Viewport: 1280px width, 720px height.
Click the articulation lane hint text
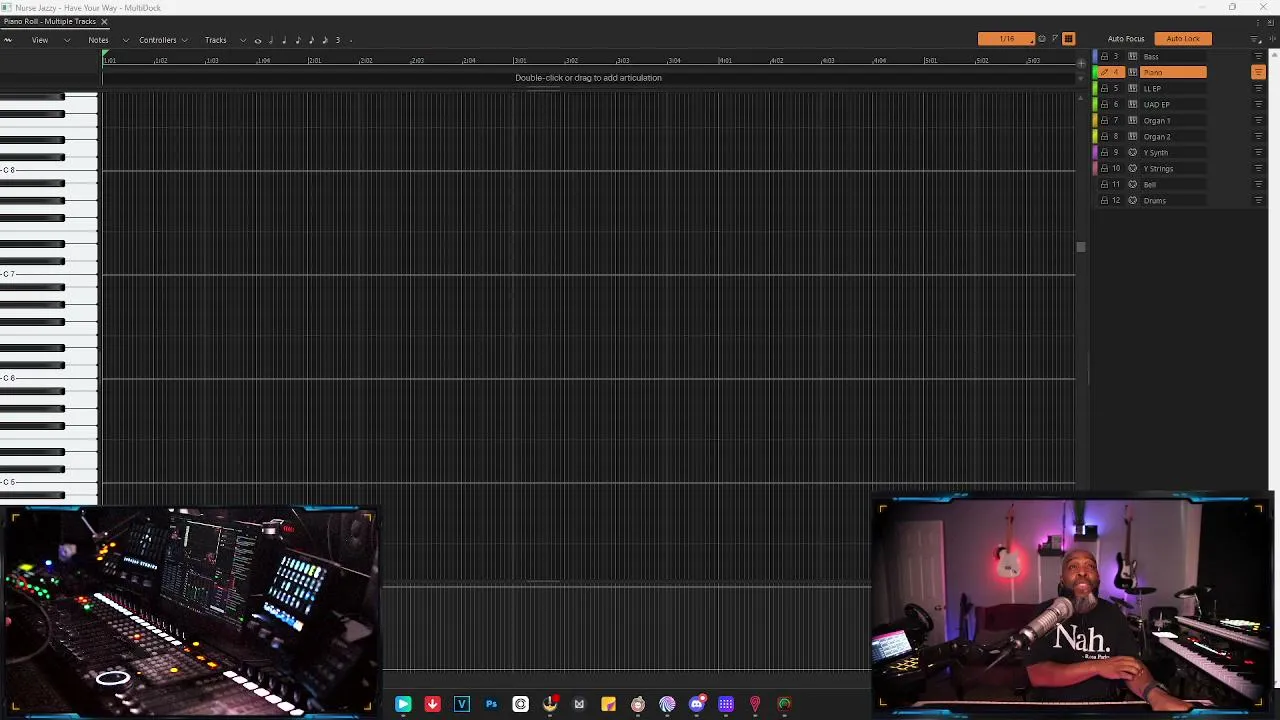(588, 78)
